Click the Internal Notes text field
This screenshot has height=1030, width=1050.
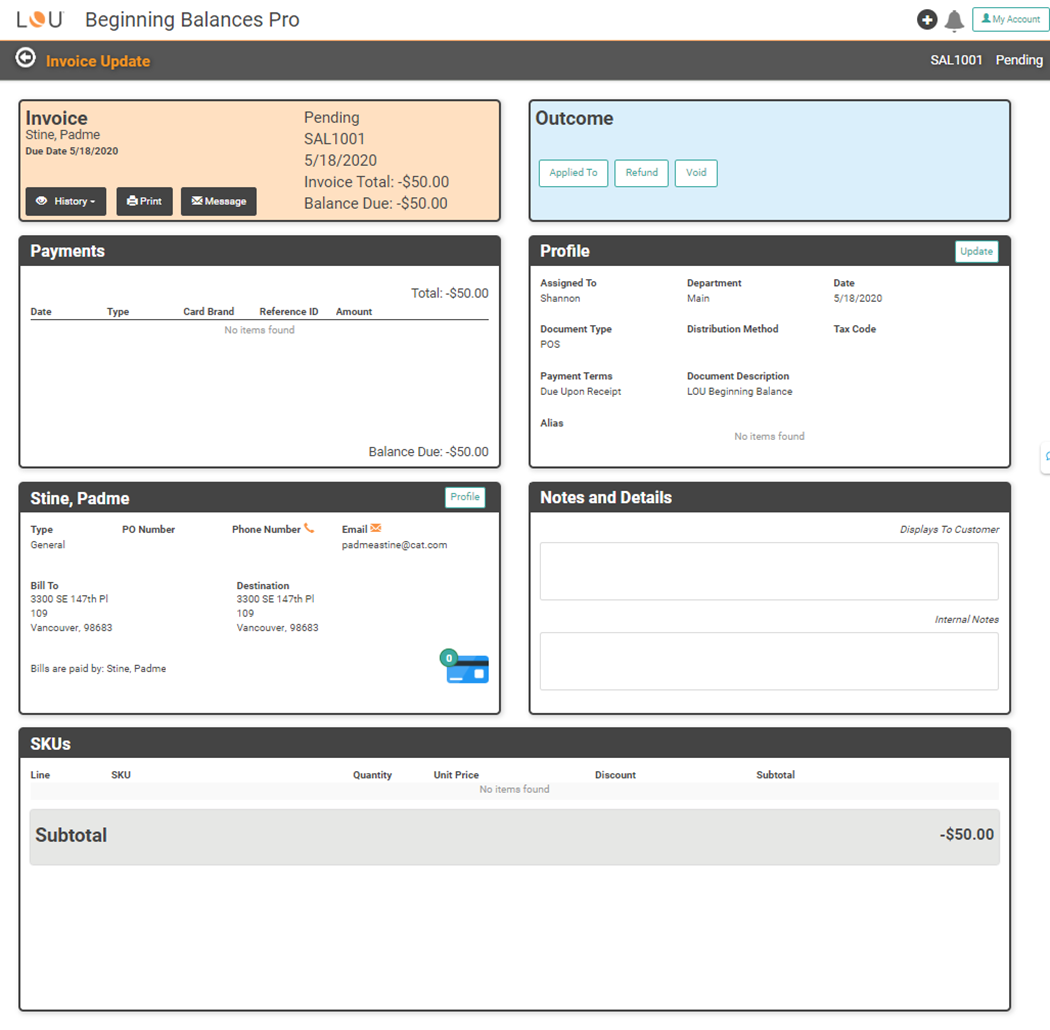tap(769, 661)
